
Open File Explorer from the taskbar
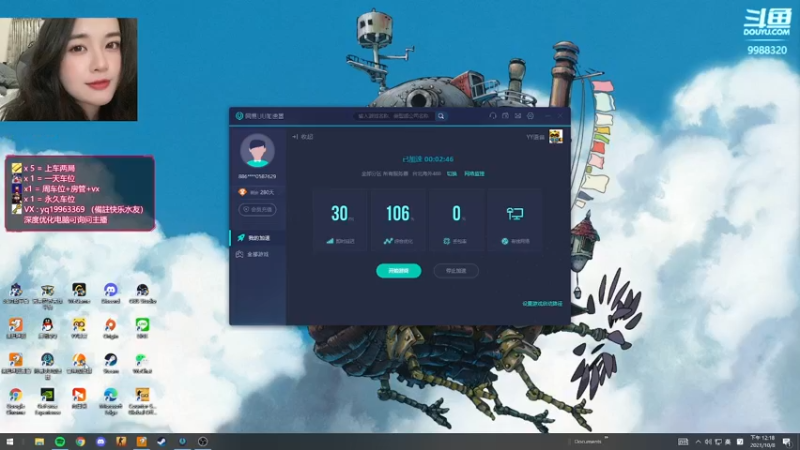click(x=39, y=441)
